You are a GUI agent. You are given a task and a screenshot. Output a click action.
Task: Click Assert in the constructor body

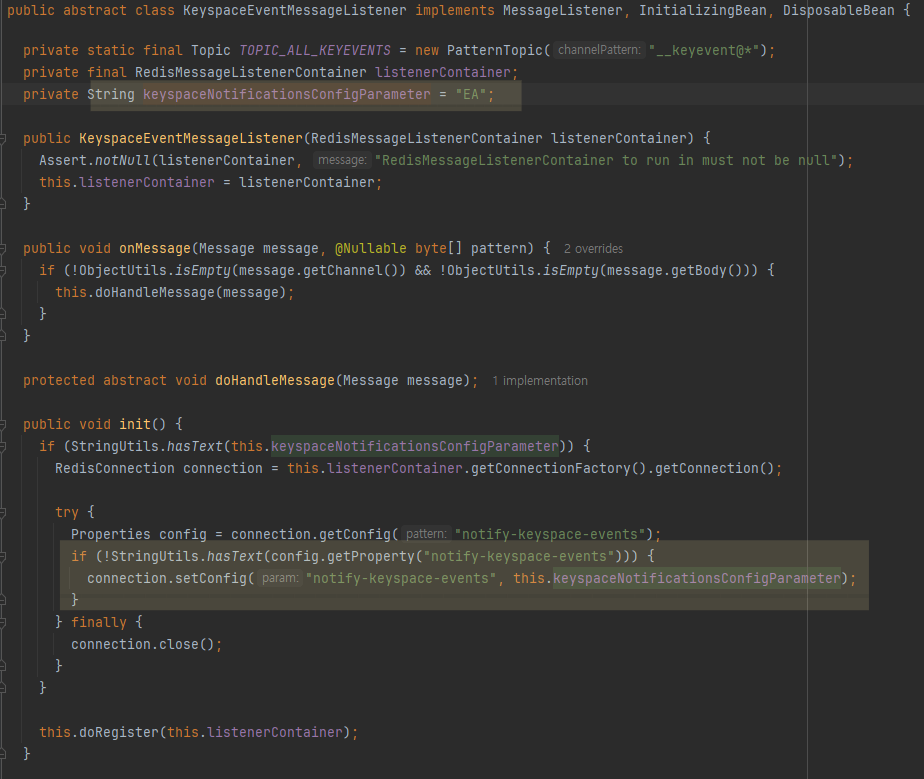62,160
